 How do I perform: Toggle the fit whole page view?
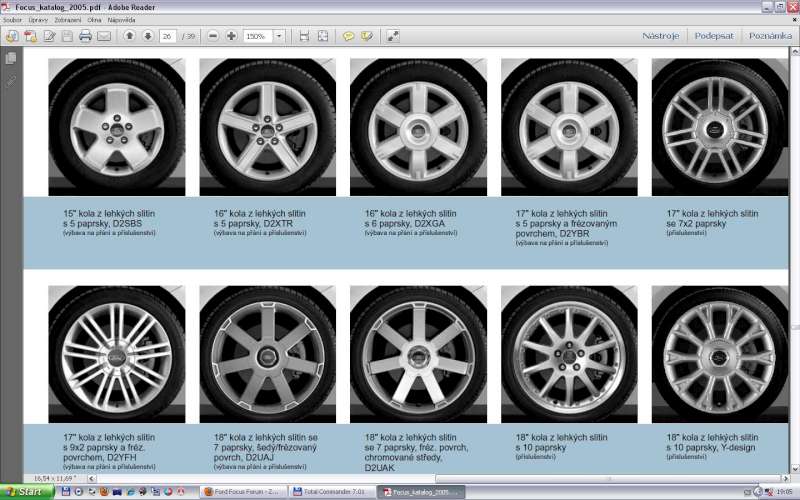[322, 36]
